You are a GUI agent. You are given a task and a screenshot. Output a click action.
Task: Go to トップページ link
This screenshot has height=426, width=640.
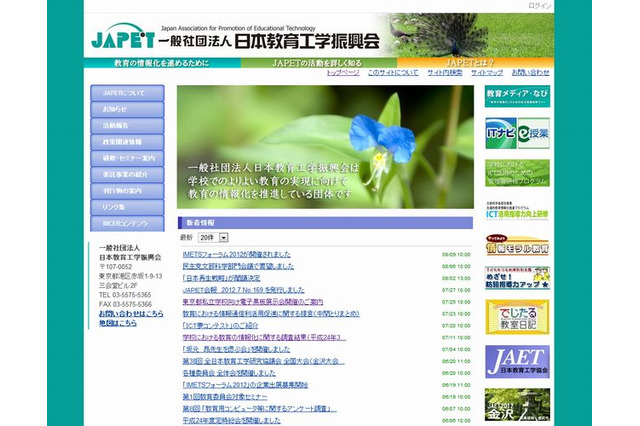coord(343,73)
